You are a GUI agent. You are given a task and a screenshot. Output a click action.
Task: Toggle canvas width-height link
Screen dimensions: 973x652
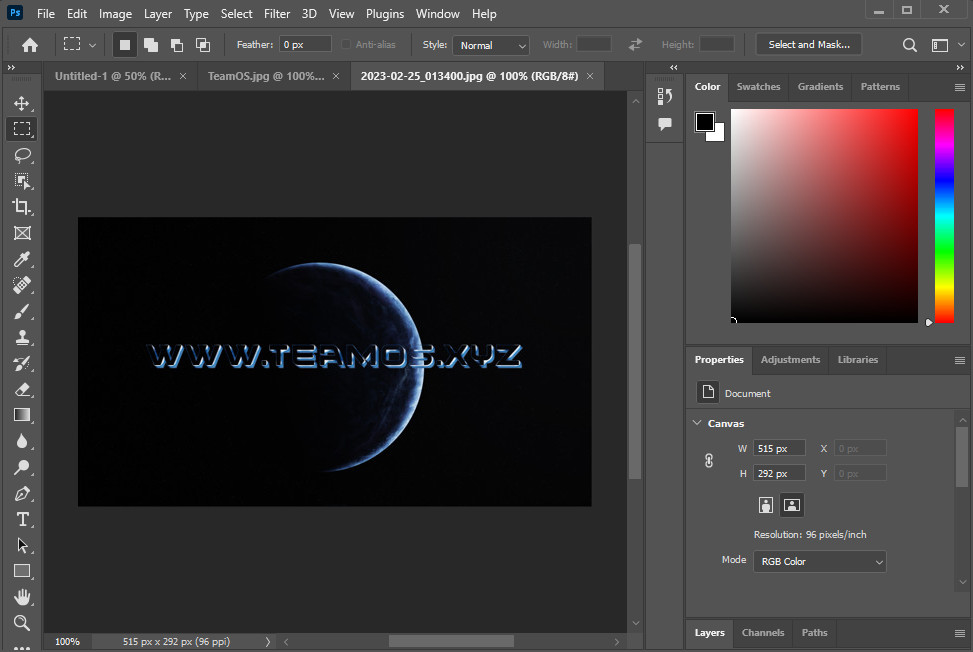709,460
